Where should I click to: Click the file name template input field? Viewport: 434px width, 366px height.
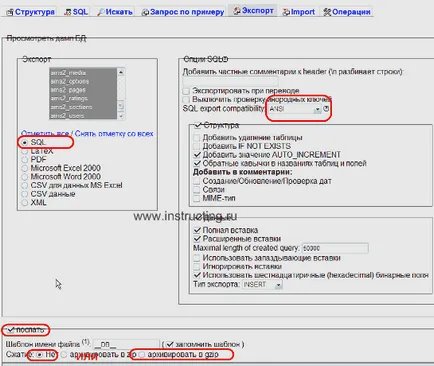click(126, 344)
